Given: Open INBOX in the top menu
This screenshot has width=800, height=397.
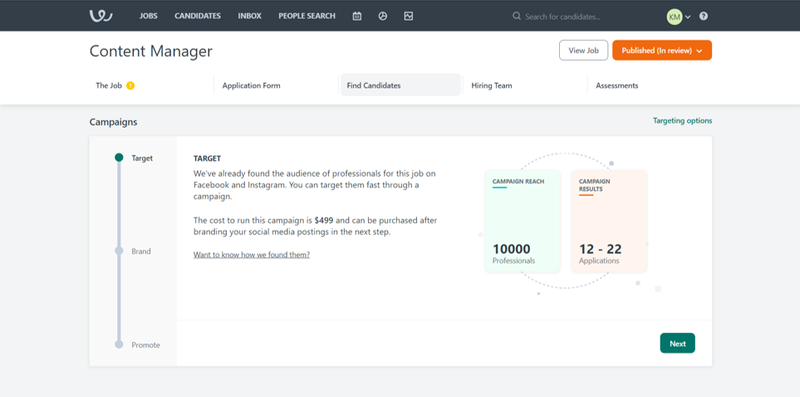Looking at the screenshot, I should pos(249,16).
